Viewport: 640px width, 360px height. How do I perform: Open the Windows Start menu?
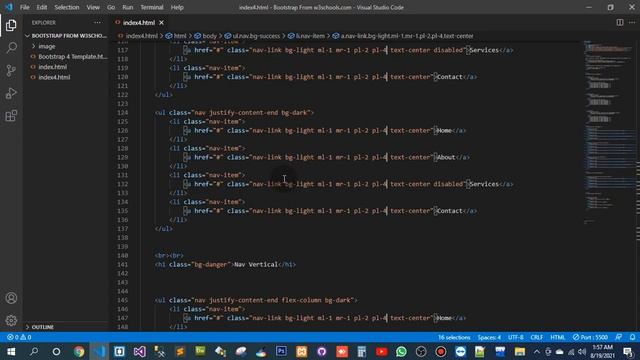coord(11,351)
